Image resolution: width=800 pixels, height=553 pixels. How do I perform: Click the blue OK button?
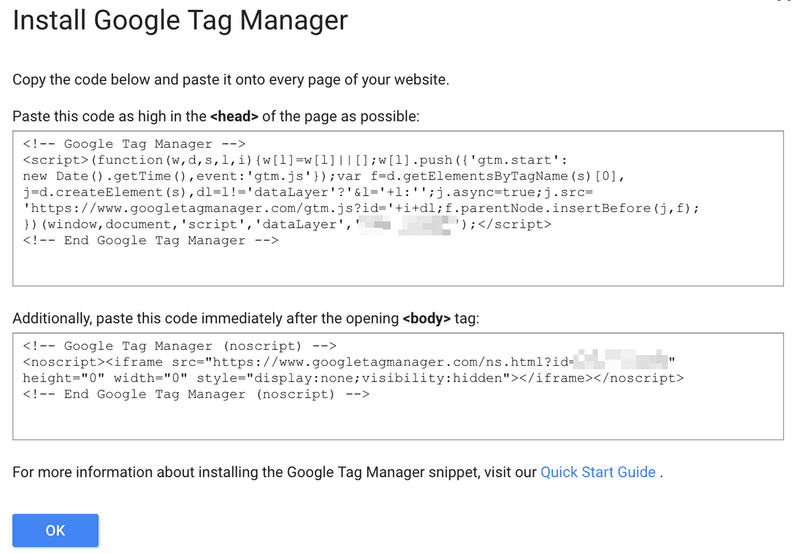point(55,530)
